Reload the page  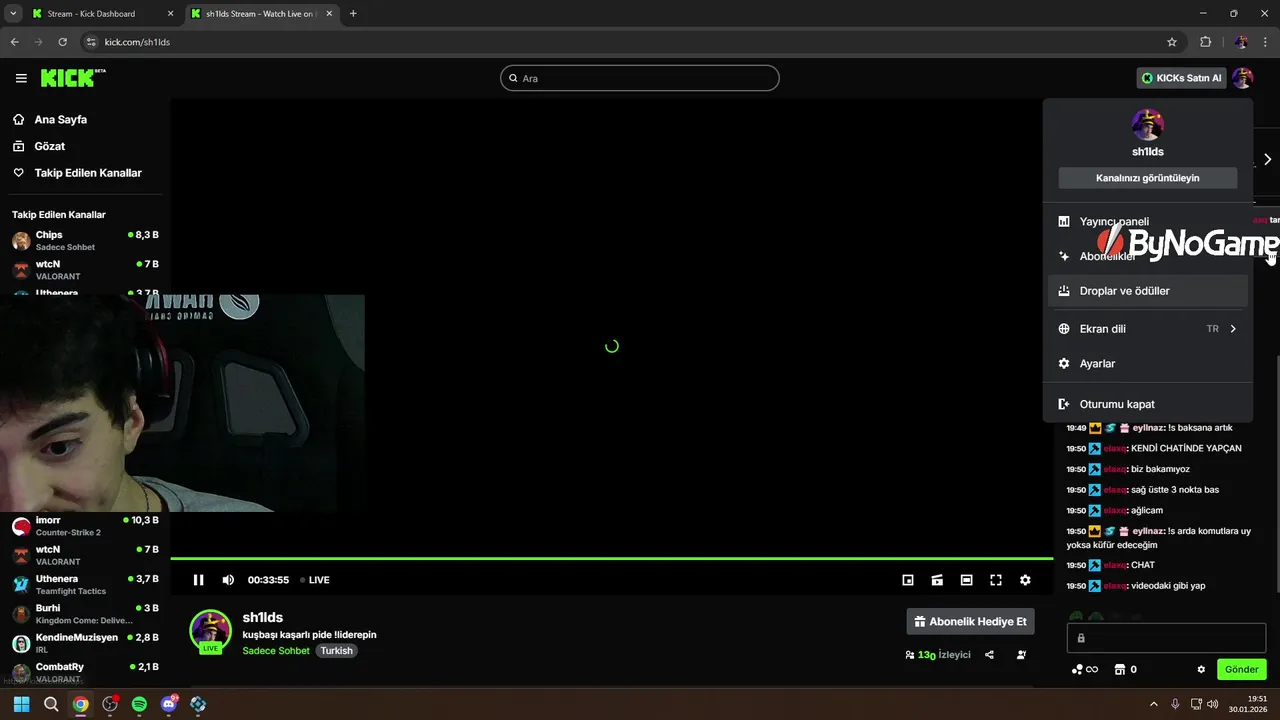click(63, 42)
